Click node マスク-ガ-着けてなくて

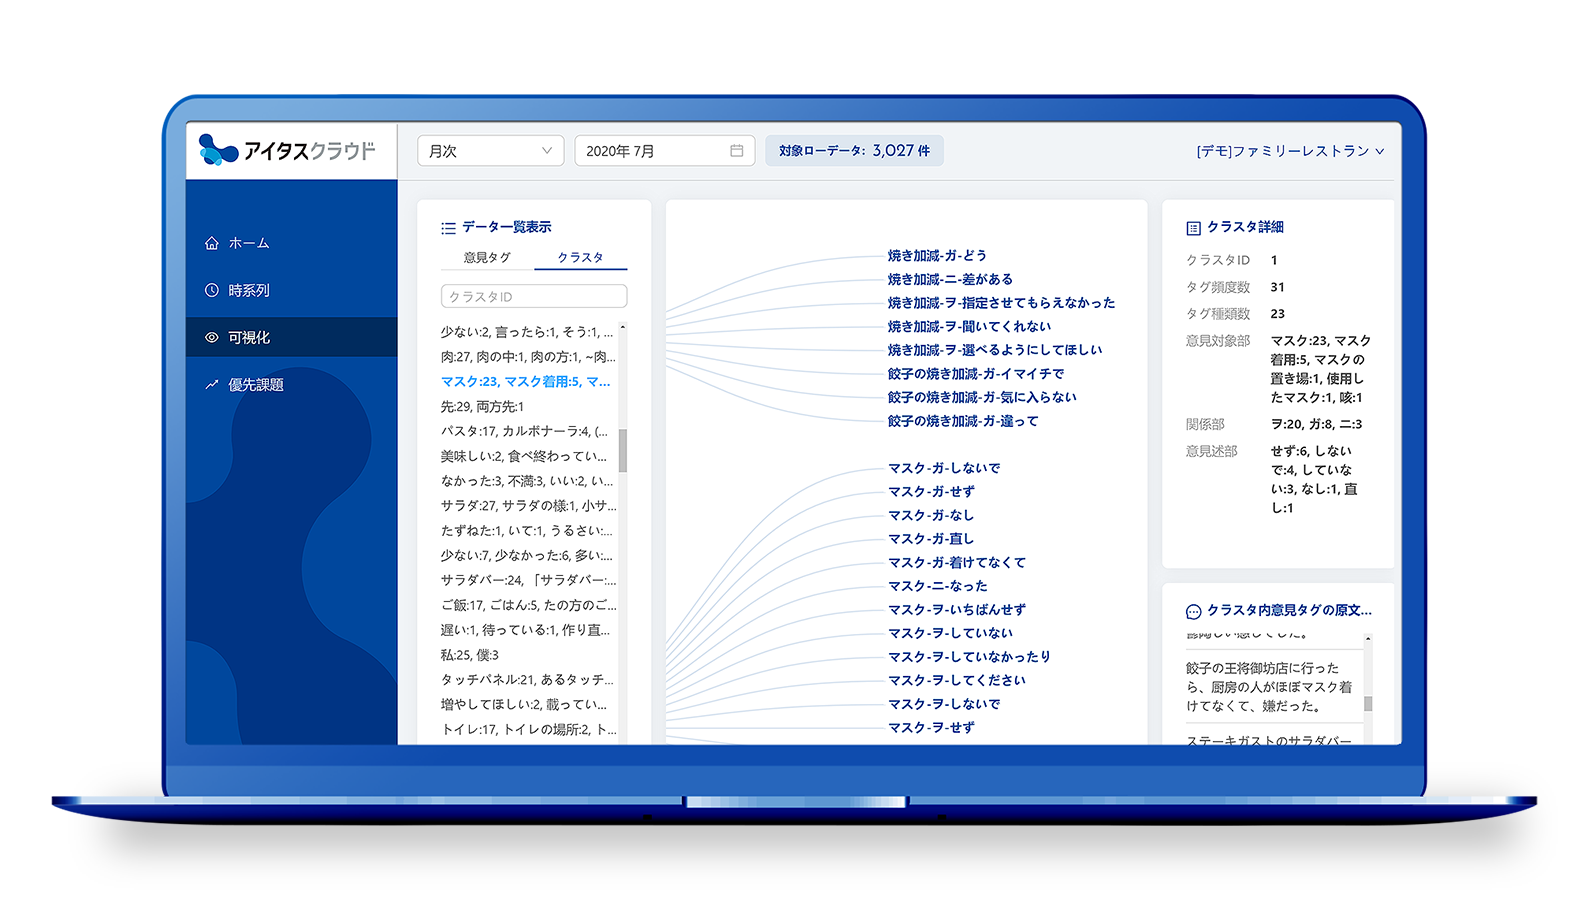point(957,563)
